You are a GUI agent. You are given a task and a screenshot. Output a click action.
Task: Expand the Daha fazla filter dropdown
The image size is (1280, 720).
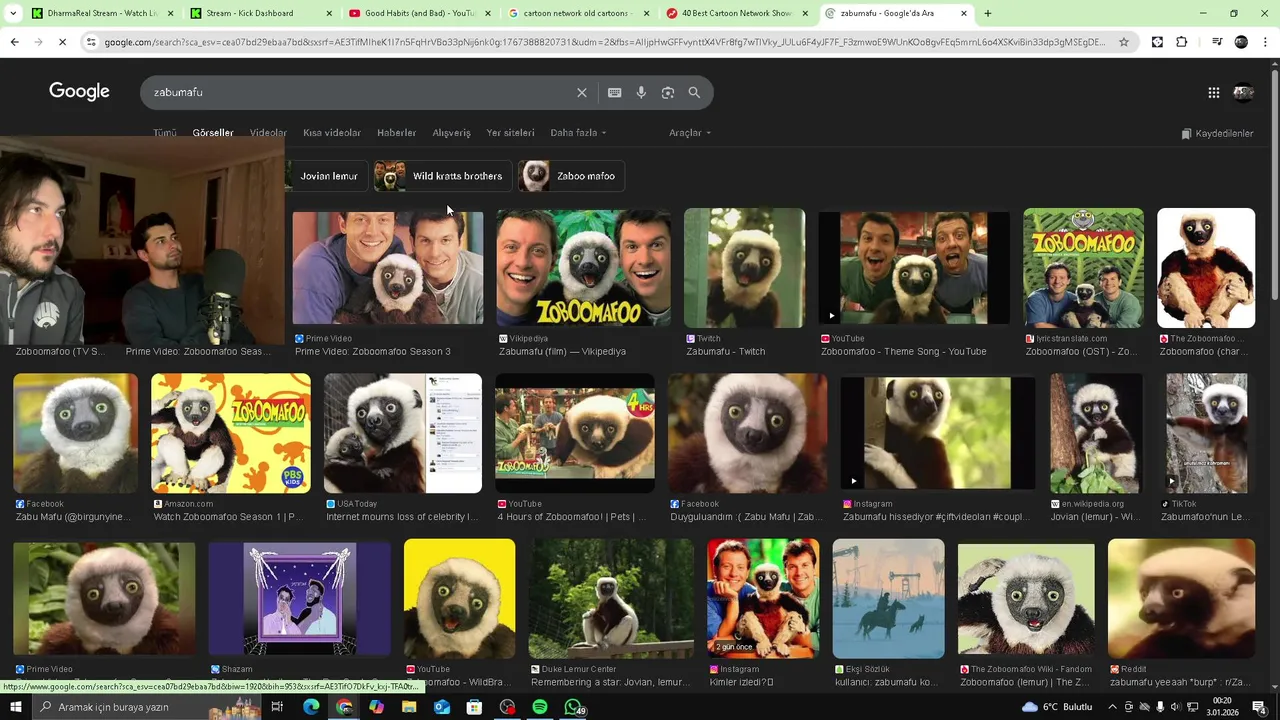point(578,133)
